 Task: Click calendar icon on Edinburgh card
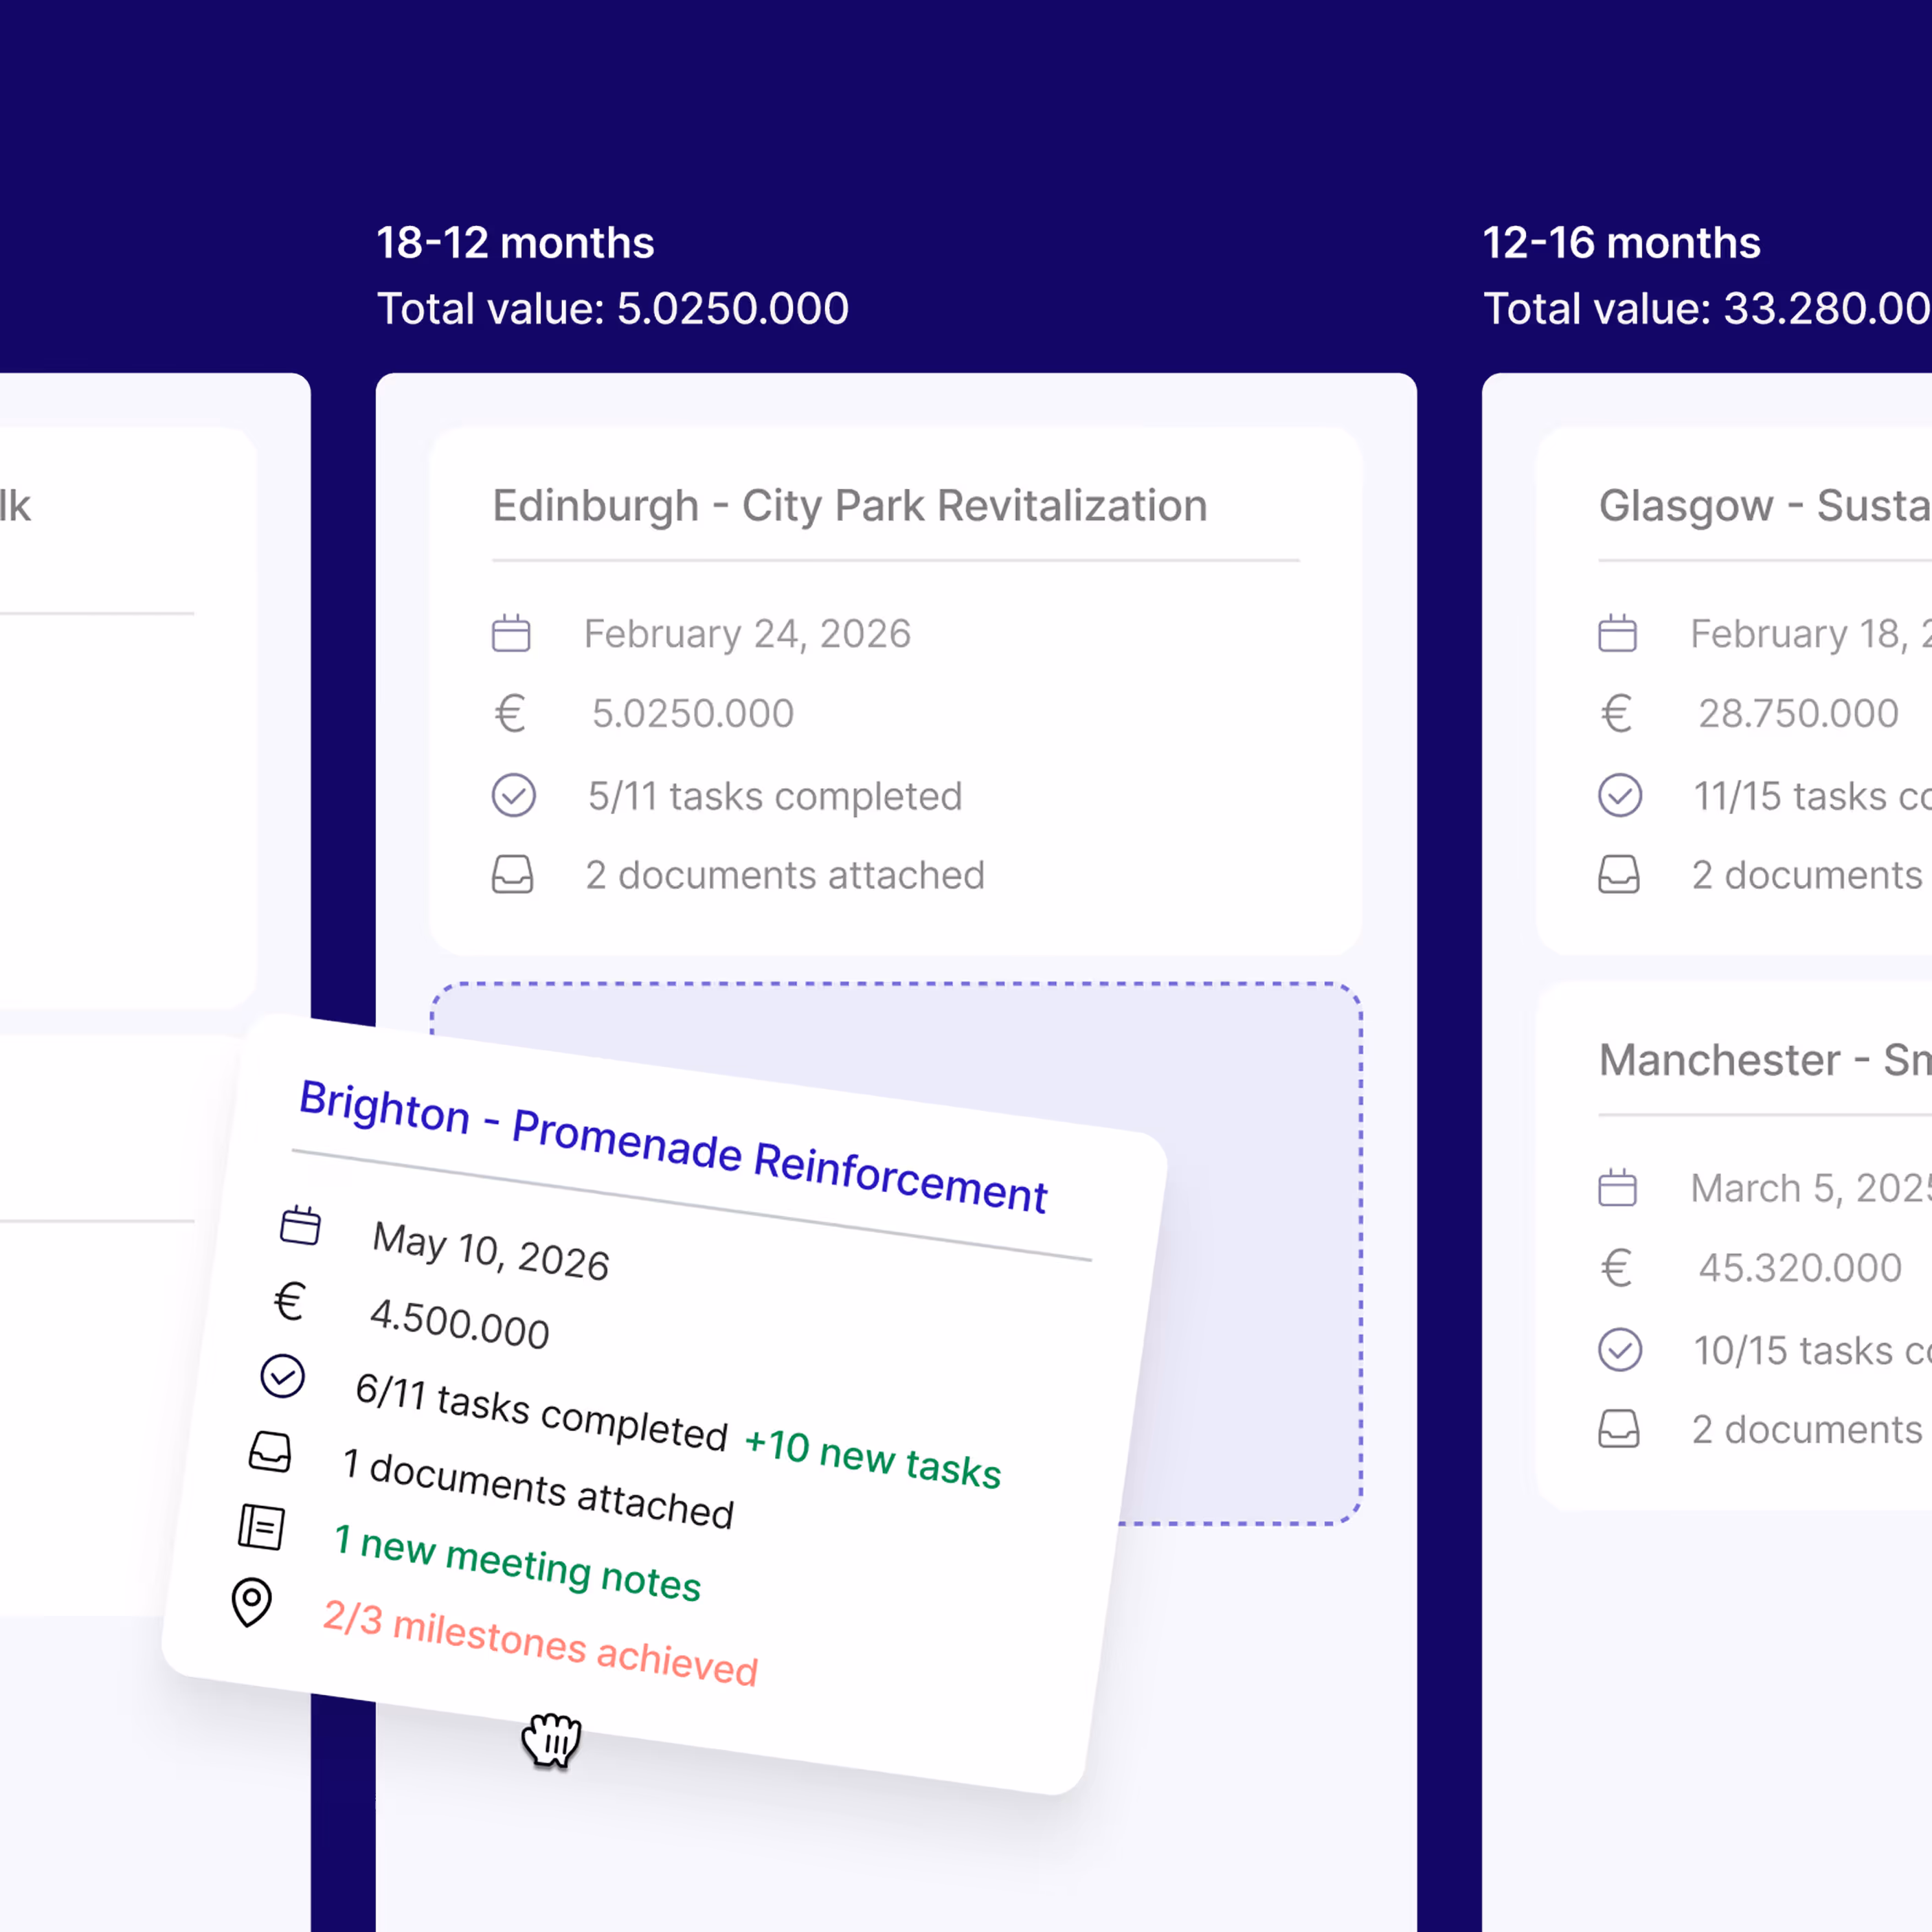click(511, 634)
